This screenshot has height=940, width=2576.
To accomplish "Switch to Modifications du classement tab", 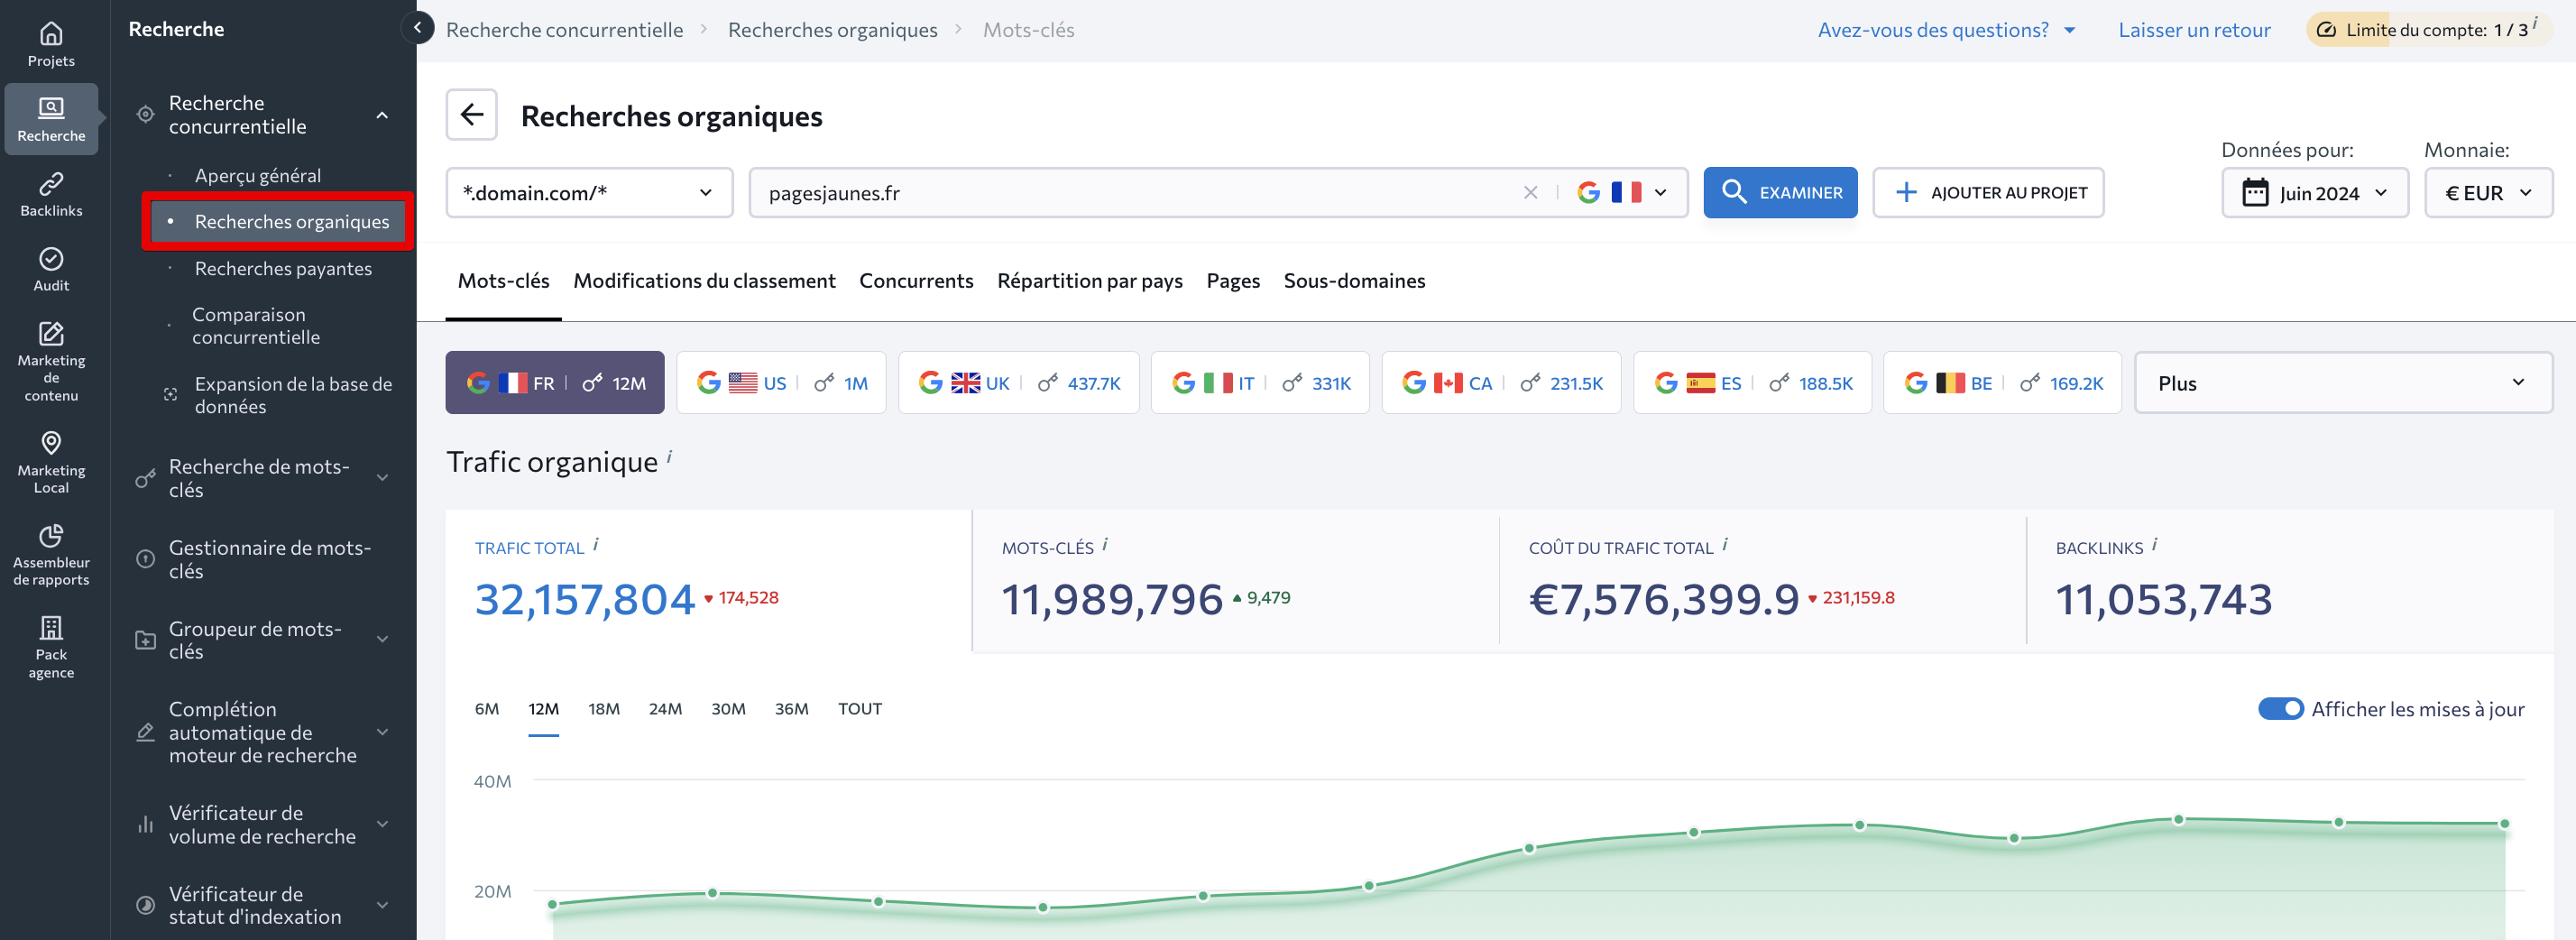I will pyautogui.click(x=704, y=281).
